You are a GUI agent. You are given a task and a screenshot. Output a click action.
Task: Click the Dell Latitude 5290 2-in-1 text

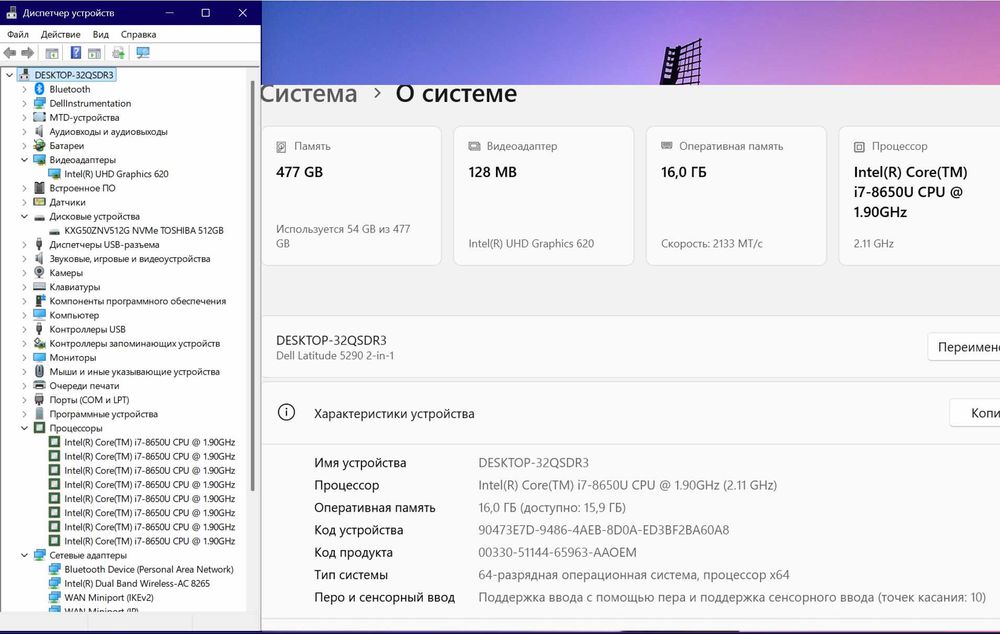pyautogui.click(x=335, y=356)
